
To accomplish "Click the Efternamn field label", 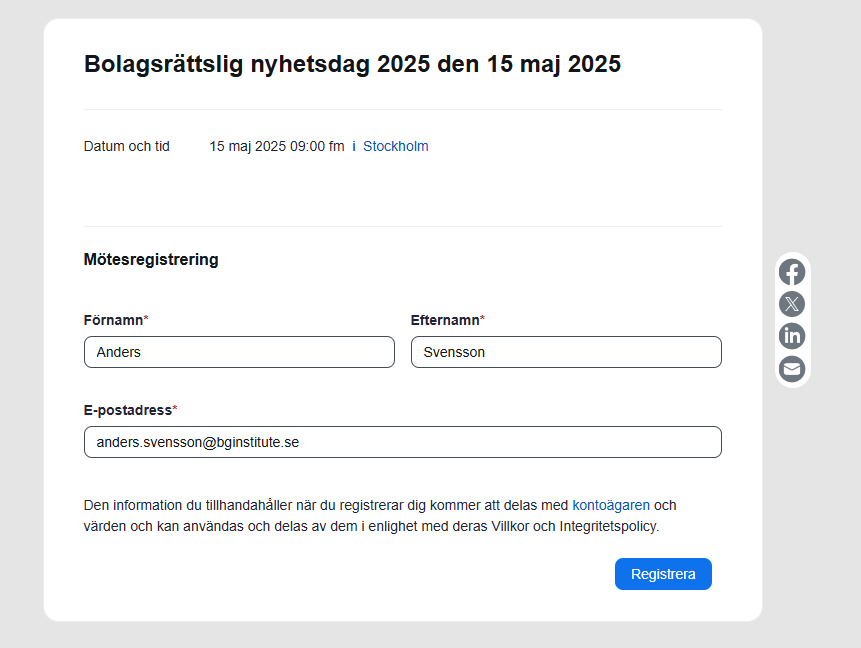I will point(445,320).
